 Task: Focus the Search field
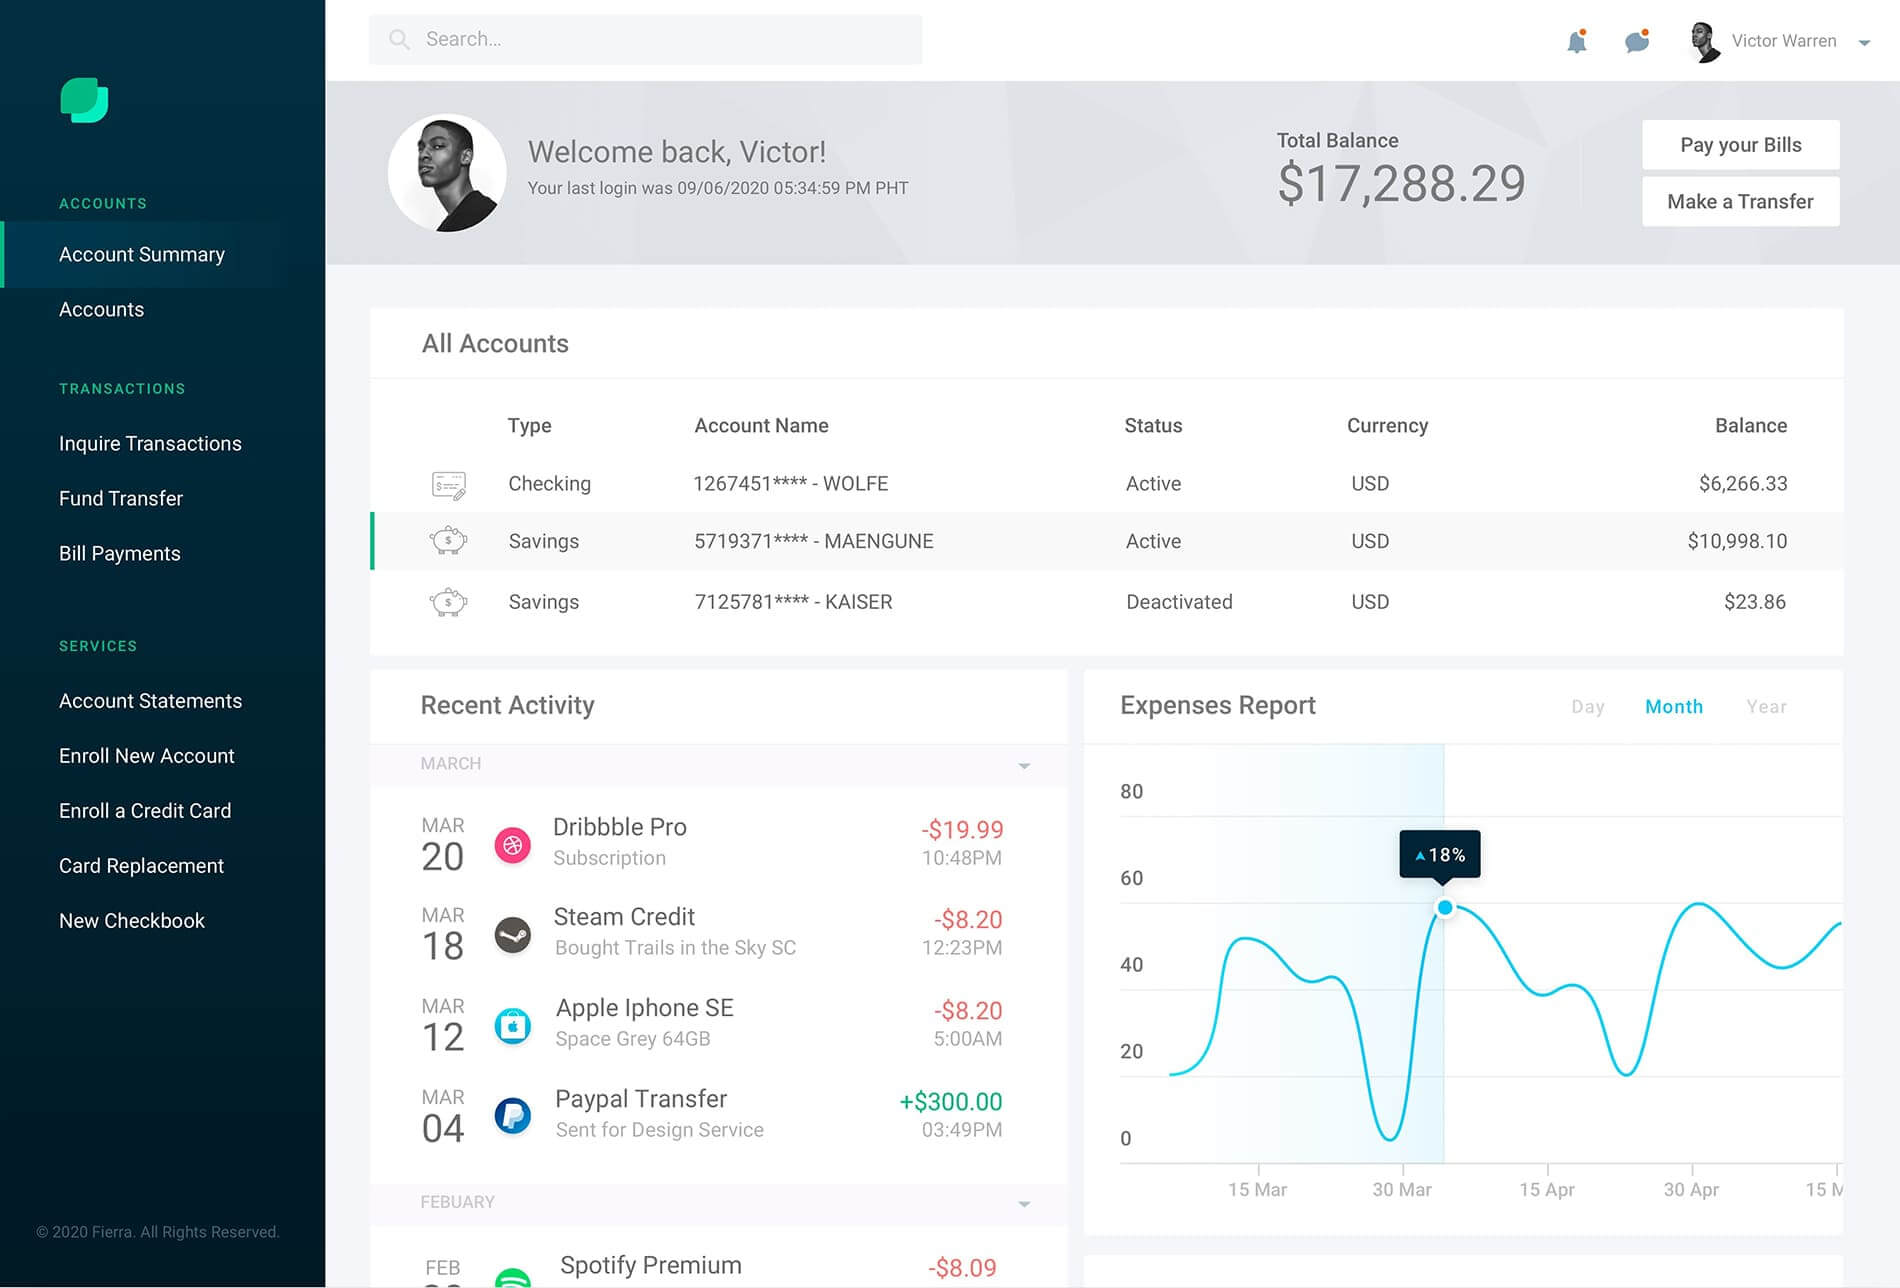coord(645,39)
